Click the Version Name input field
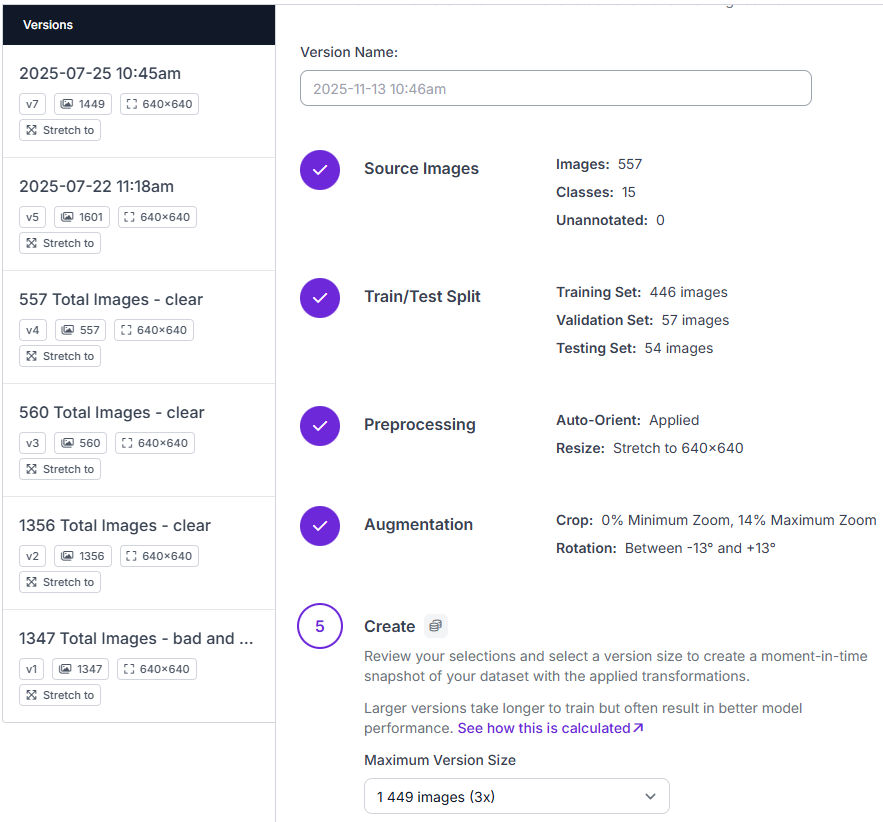Screen dimensions: 883x822 coord(555,88)
